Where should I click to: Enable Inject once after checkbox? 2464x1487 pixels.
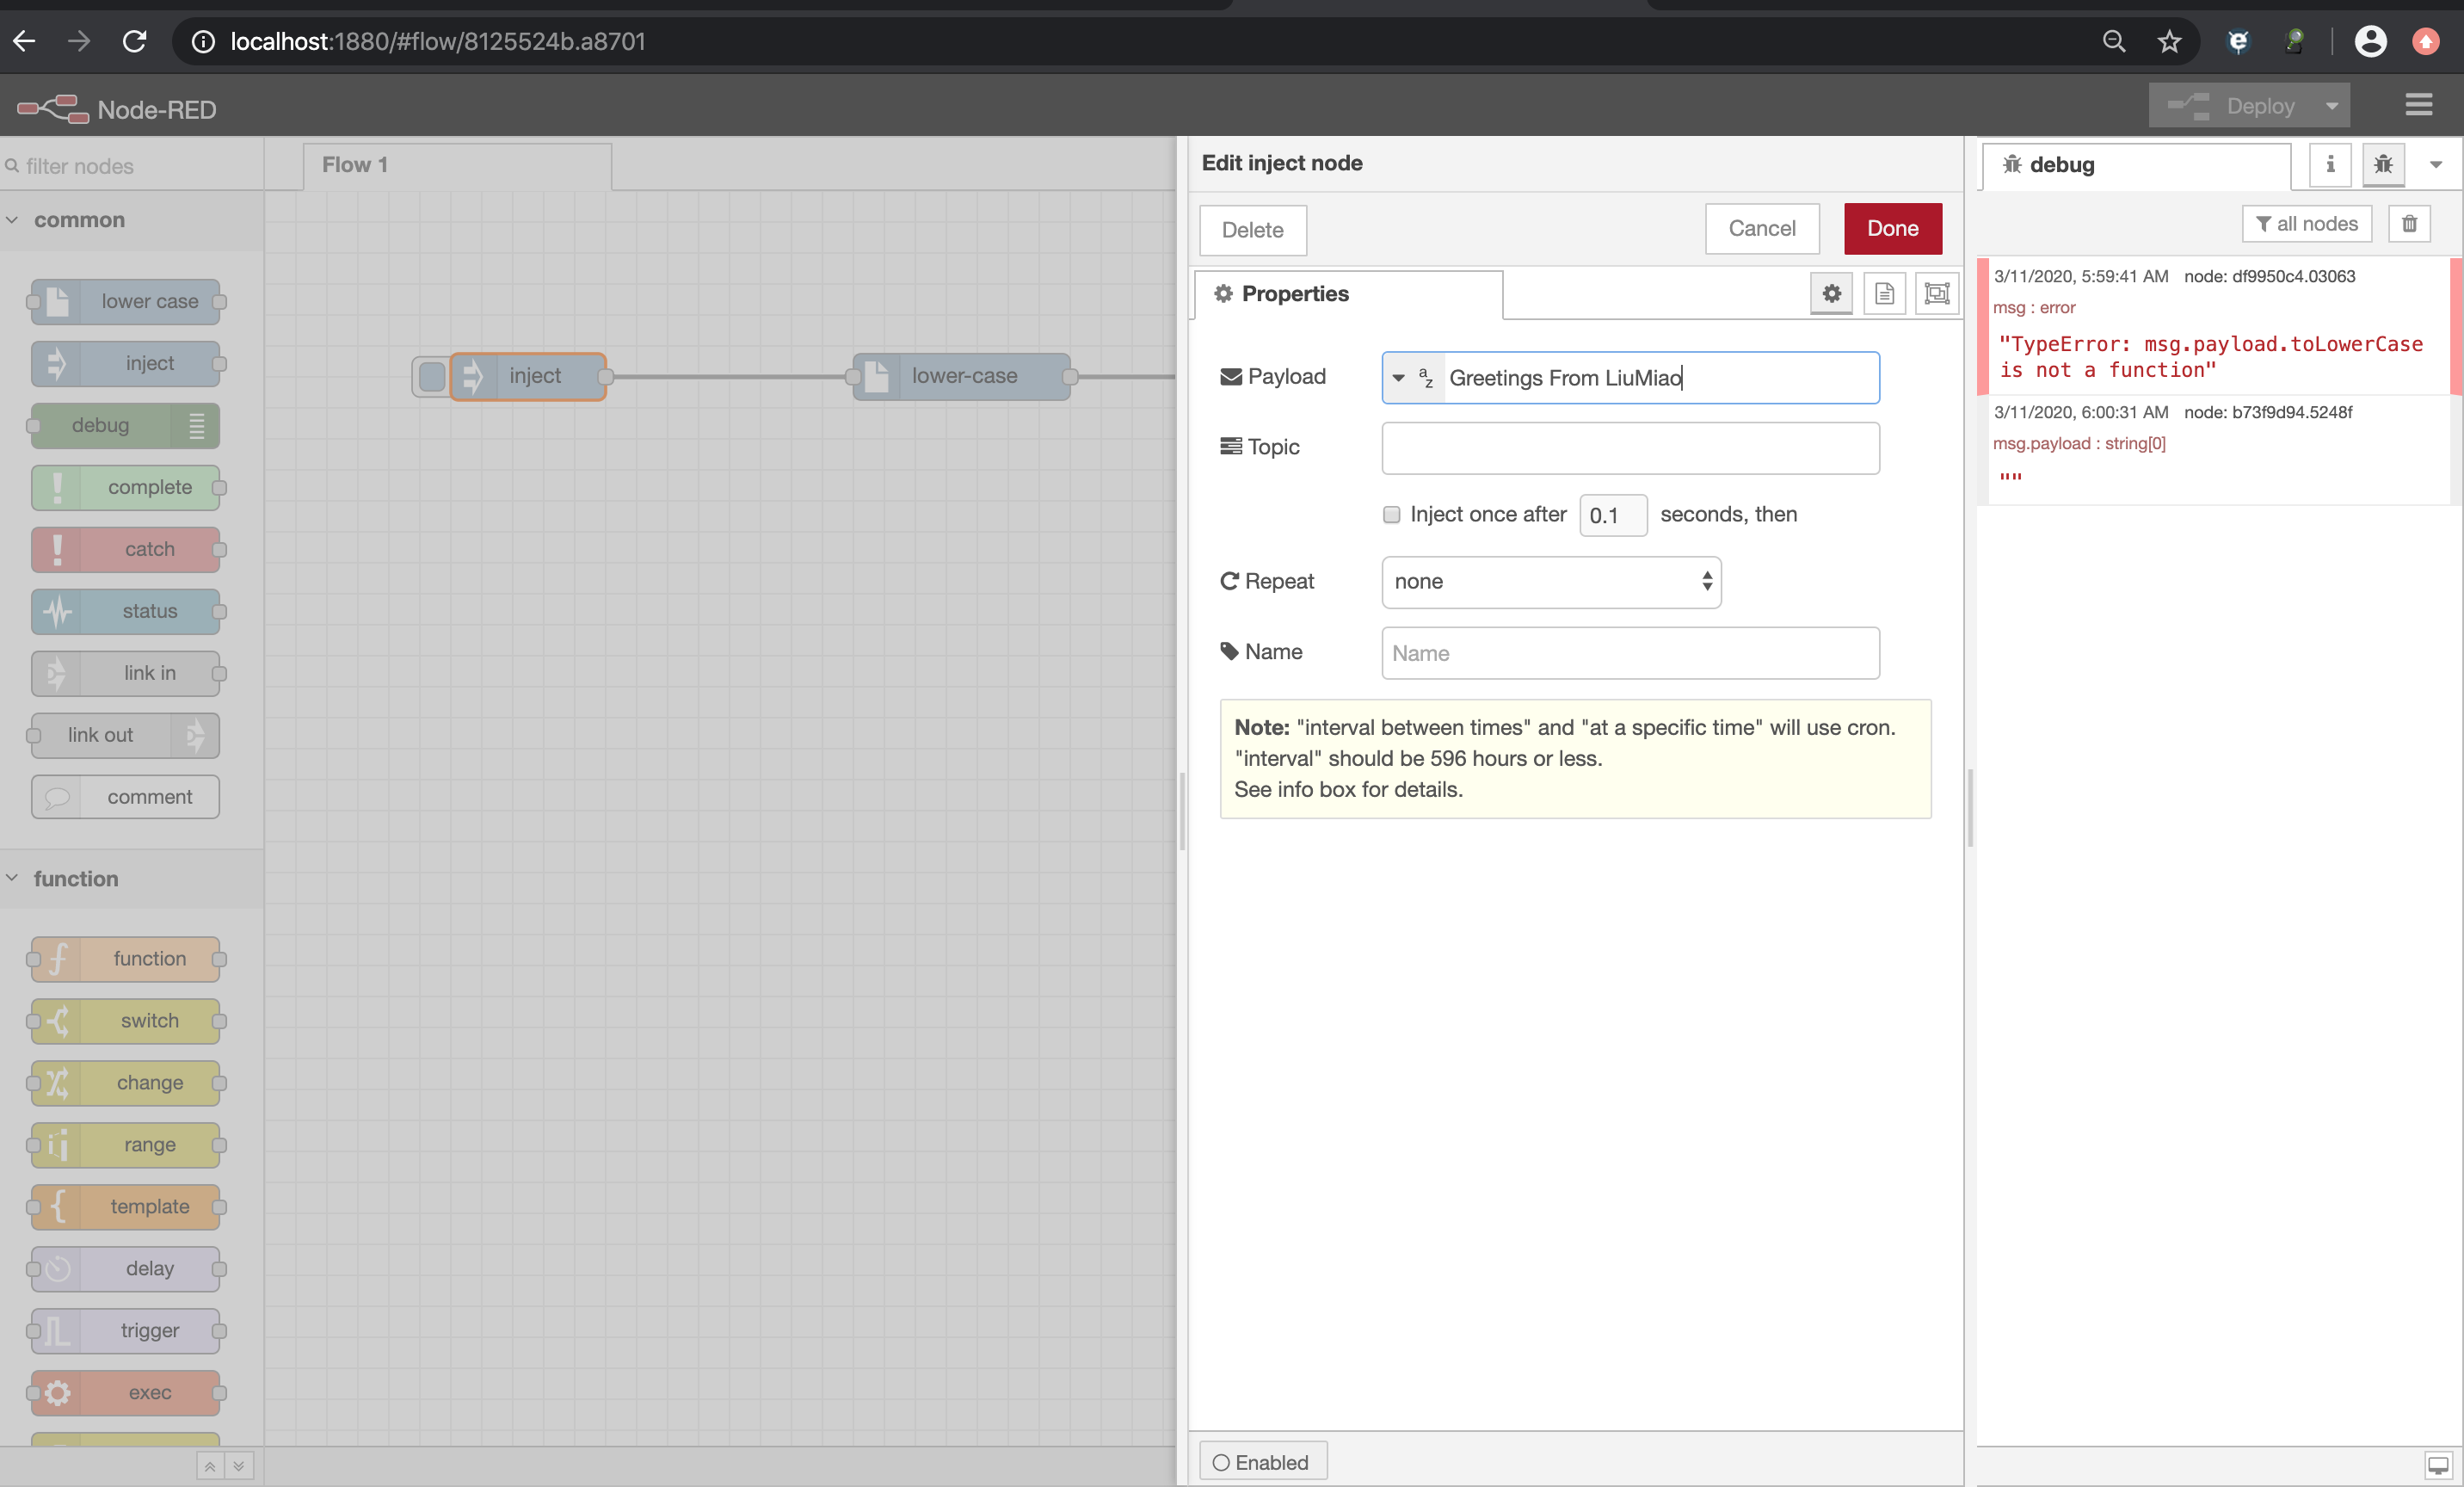pyautogui.click(x=1391, y=515)
